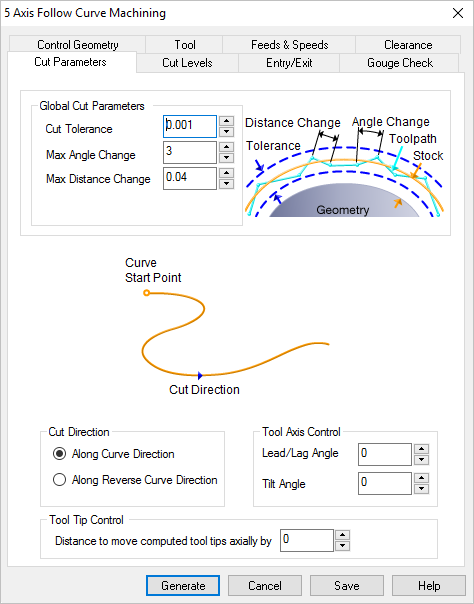Close the 5 Axis Follow Curve dialog
Image resolution: width=474 pixels, height=604 pixels.
coord(458,13)
